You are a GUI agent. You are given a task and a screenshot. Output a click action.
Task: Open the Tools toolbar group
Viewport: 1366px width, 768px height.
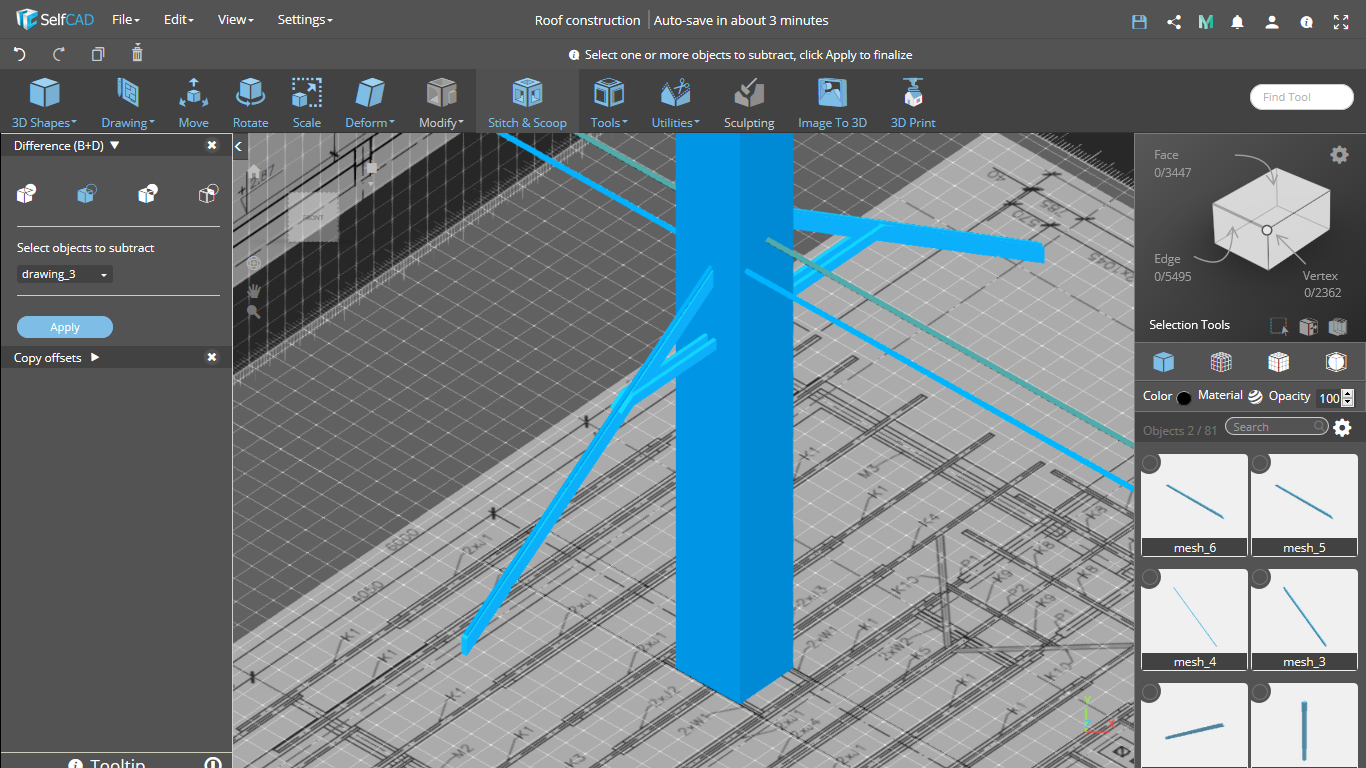pos(609,103)
